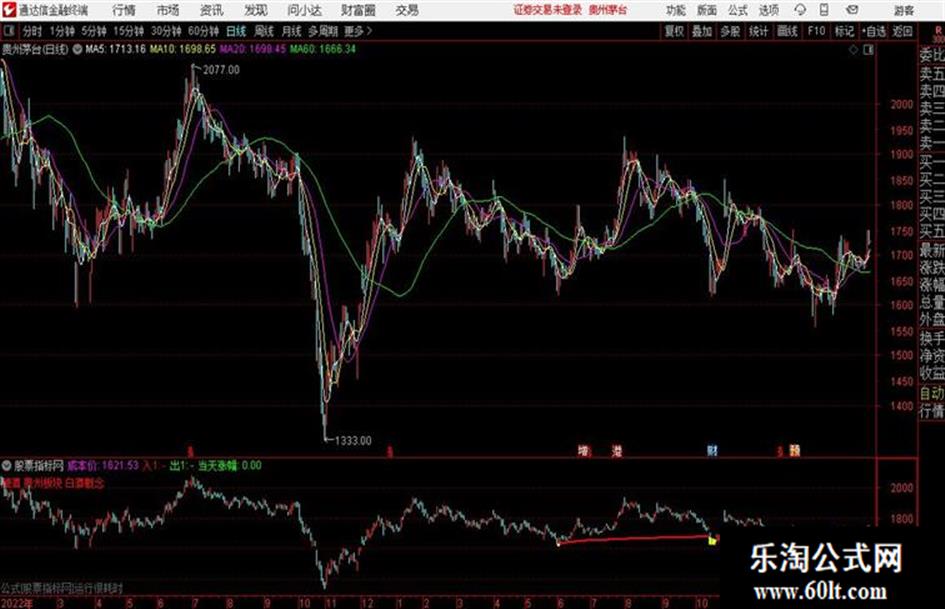Click the blue 财 event marker
The width and height of the screenshot is (945, 609).
(x=712, y=450)
